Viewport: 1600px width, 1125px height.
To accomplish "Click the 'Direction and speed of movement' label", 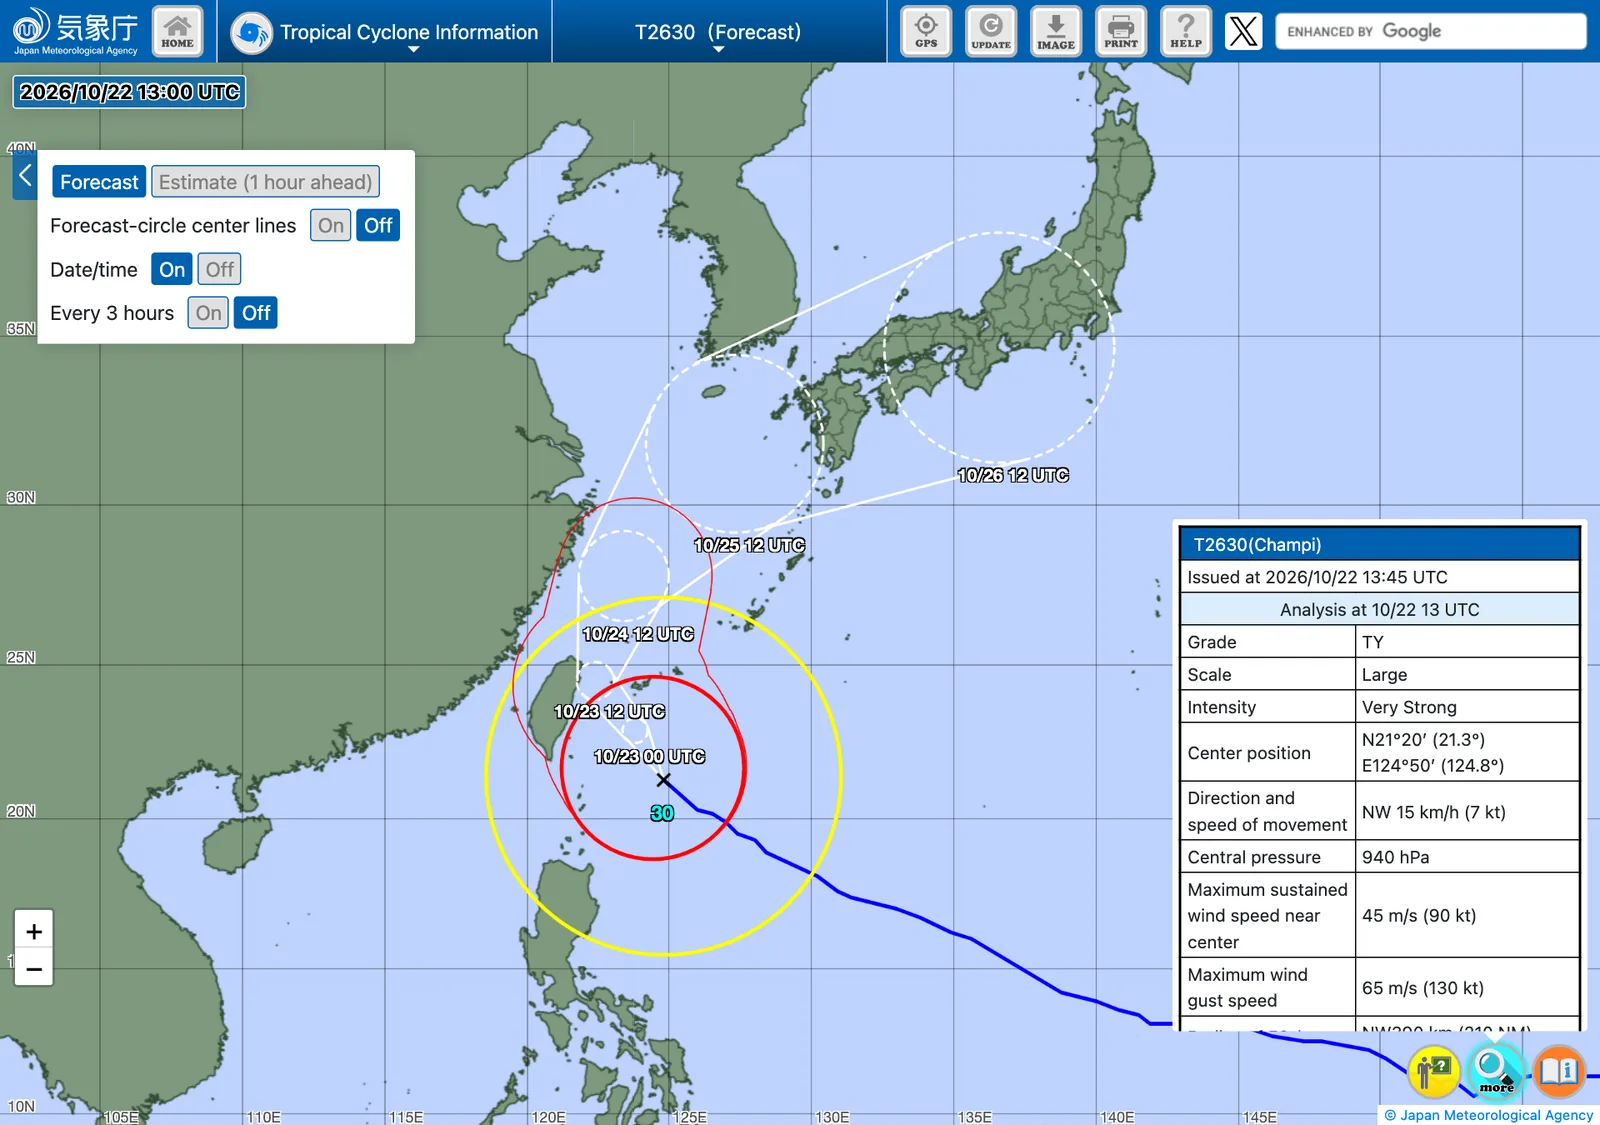I will point(1267,811).
